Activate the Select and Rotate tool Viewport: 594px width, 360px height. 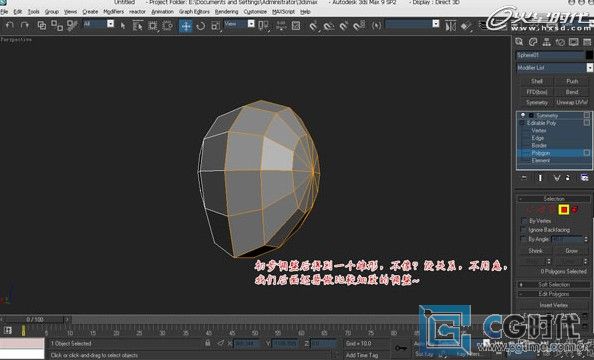click(201, 25)
